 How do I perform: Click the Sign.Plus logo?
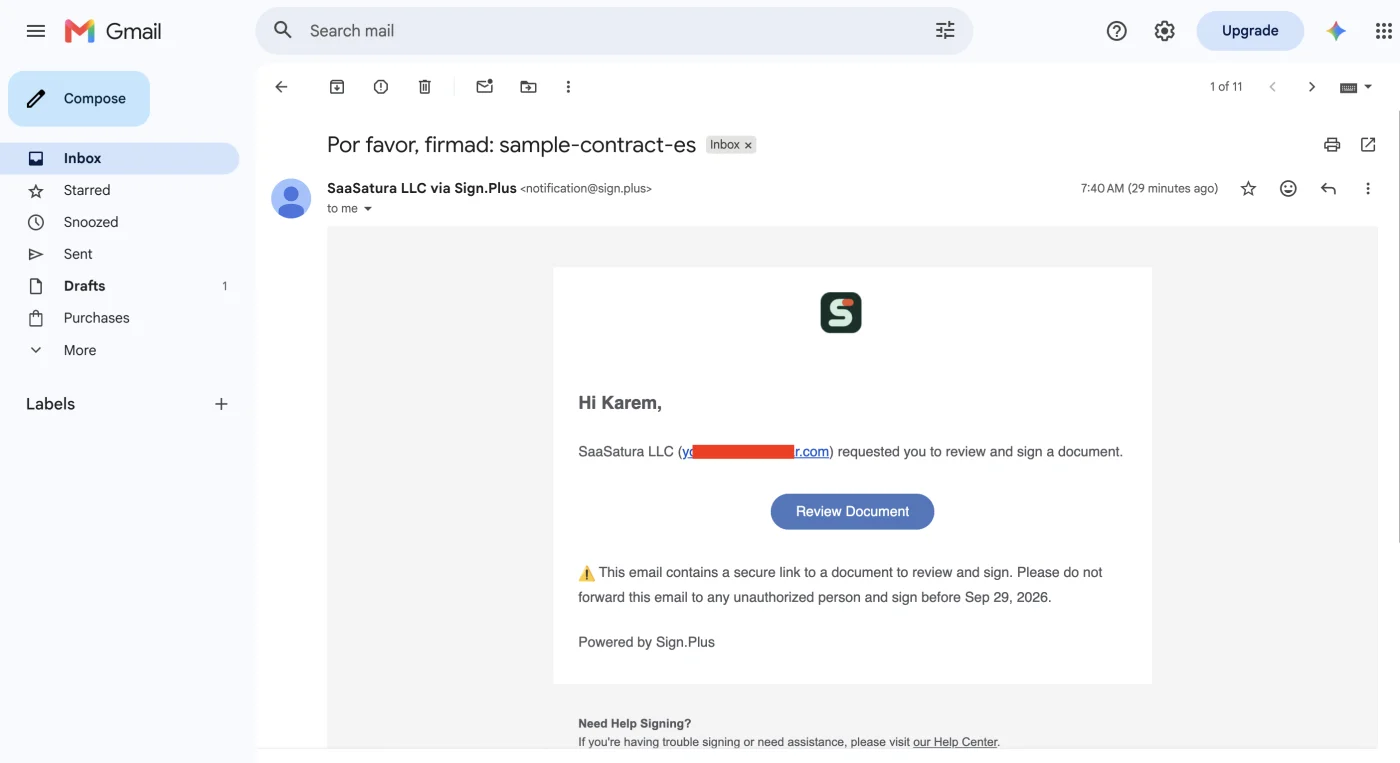[x=841, y=313]
